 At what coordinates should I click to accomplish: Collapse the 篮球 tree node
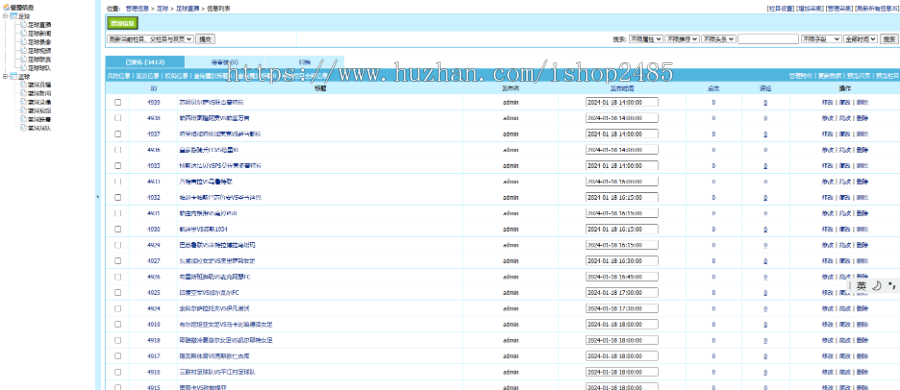tap(5, 76)
